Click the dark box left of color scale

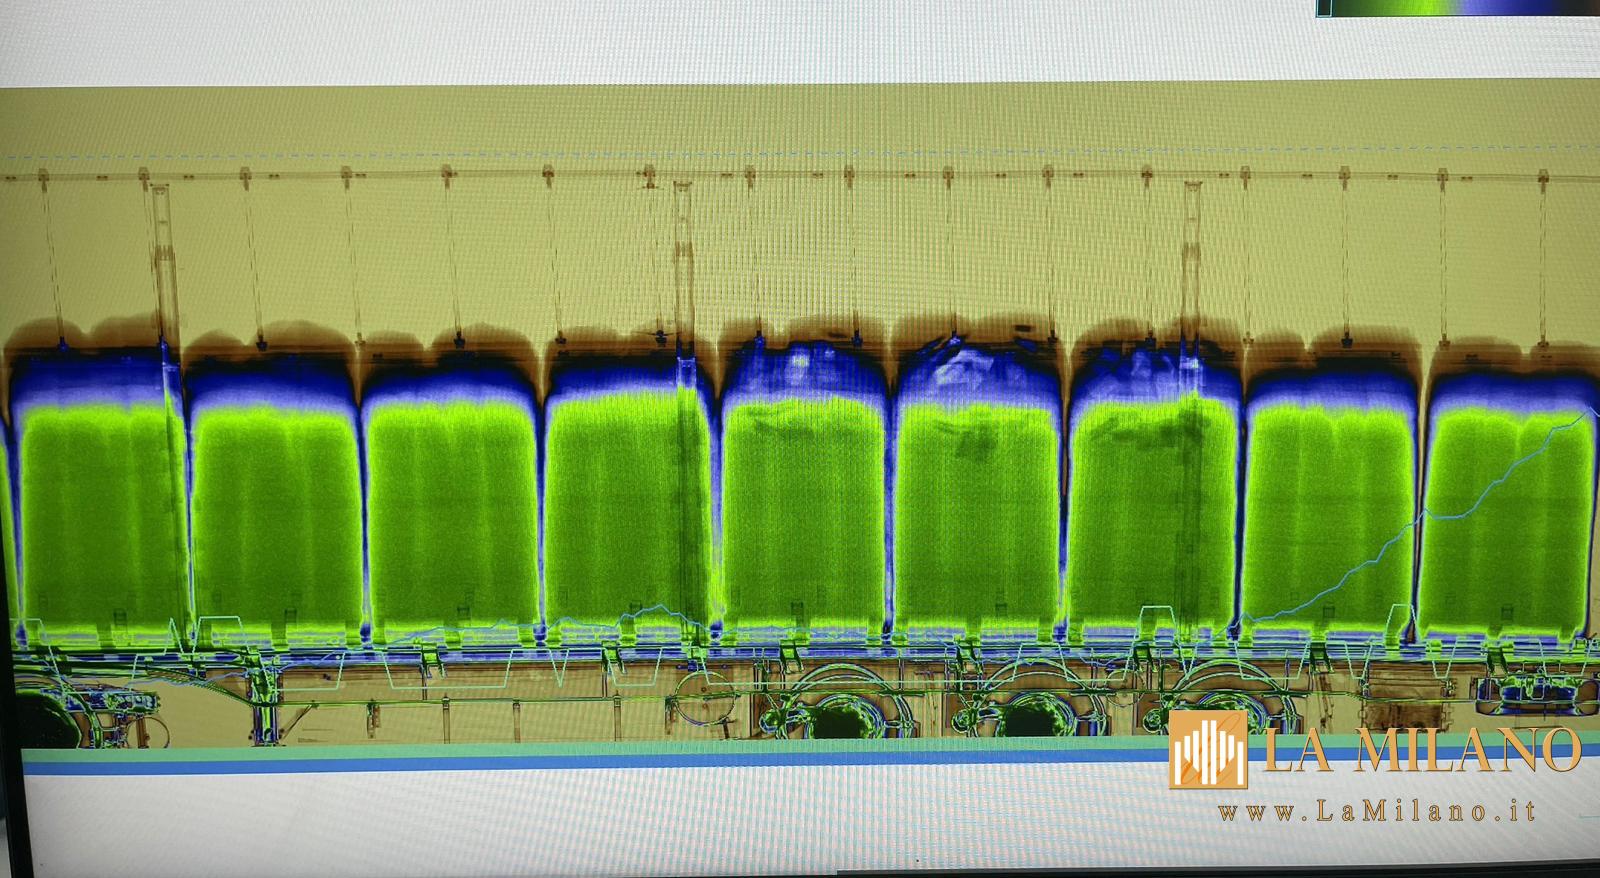[1323, 7]
